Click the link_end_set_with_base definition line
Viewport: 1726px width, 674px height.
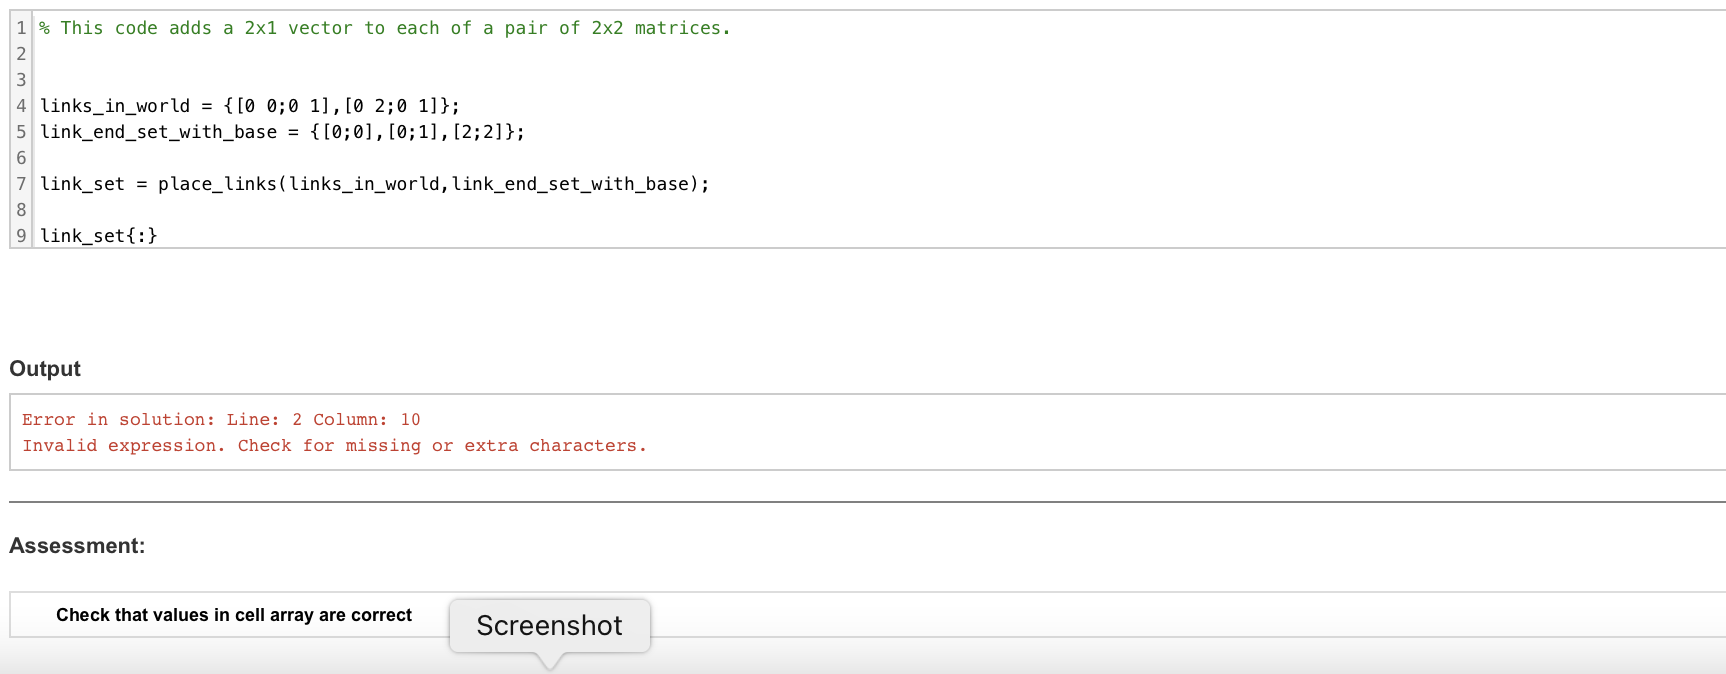point(282,132)
